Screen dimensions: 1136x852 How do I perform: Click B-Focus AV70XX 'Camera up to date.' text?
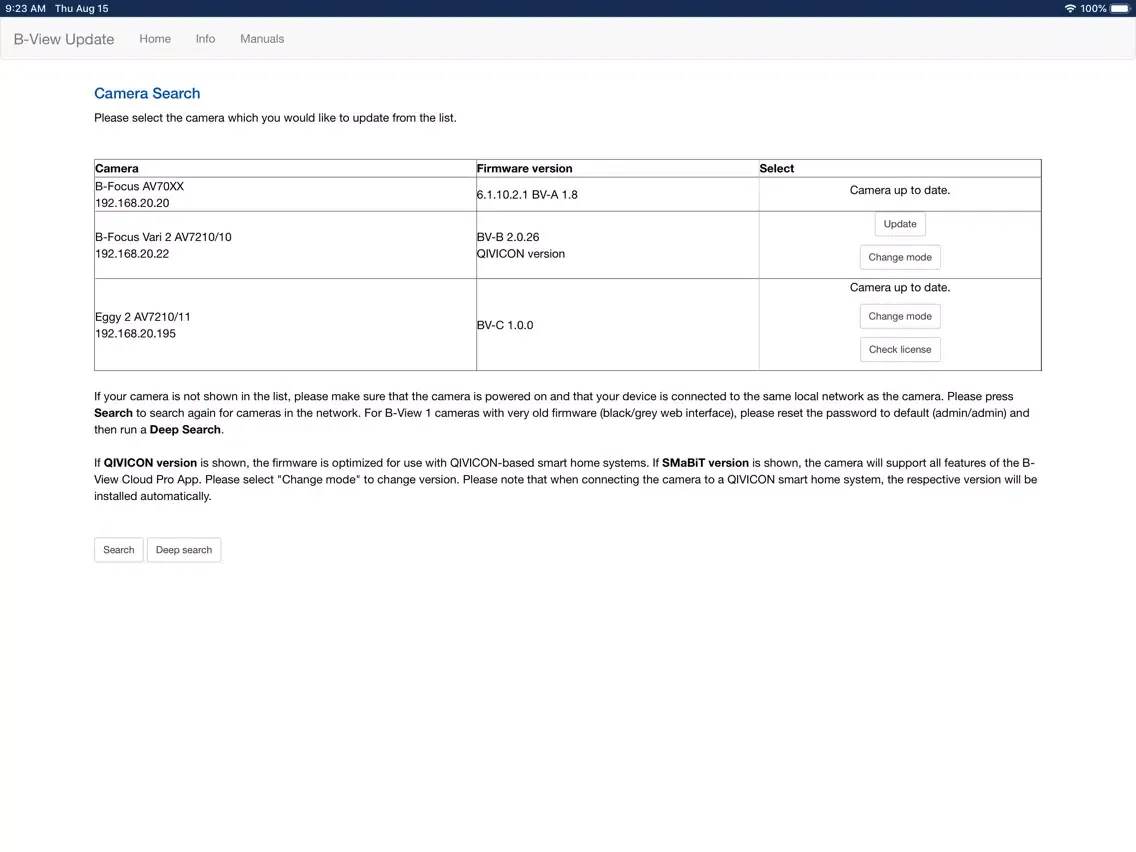[900, 191]
